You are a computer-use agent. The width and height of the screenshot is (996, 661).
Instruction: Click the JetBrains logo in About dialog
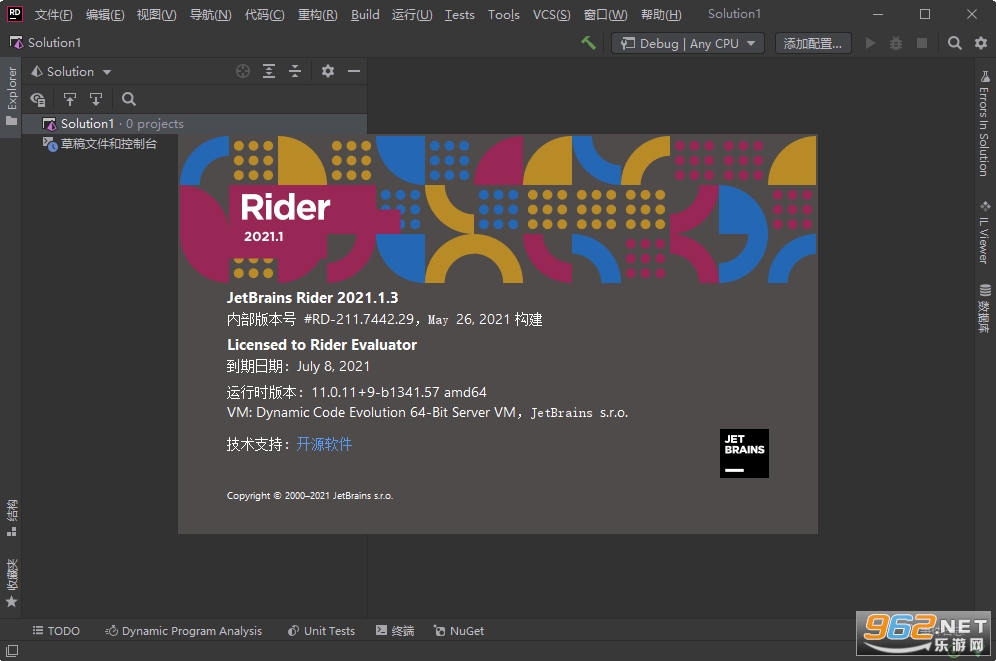744,453
